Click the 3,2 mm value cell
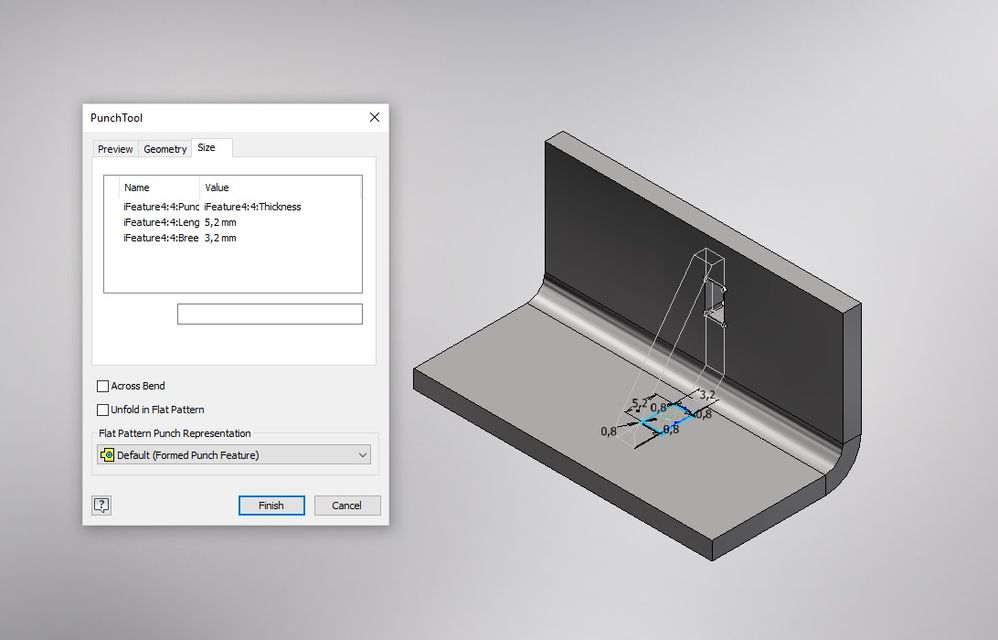This screenshot has width=998, height=640. (220, 238)
